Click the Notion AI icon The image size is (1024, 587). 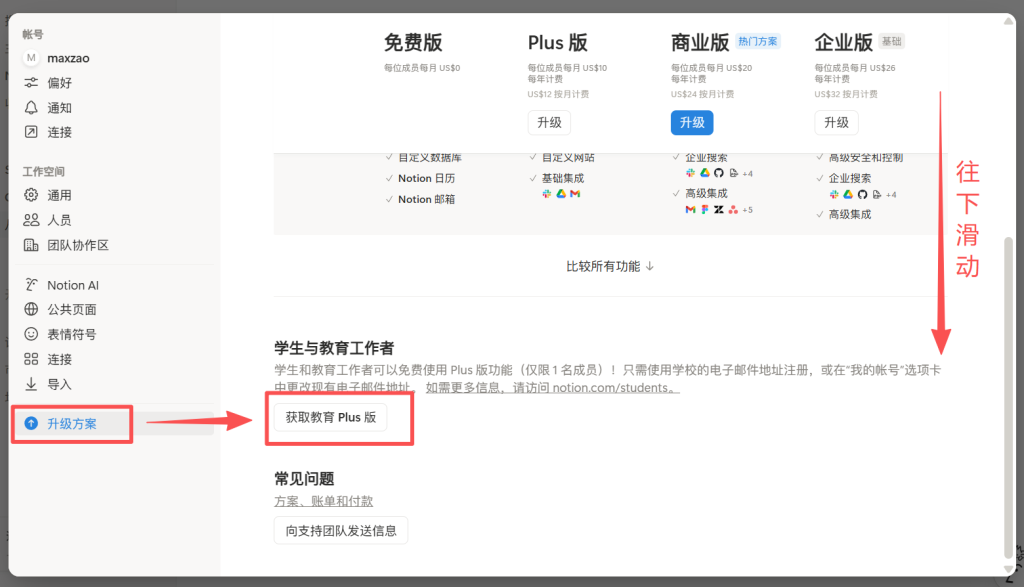tap(31, 285)
